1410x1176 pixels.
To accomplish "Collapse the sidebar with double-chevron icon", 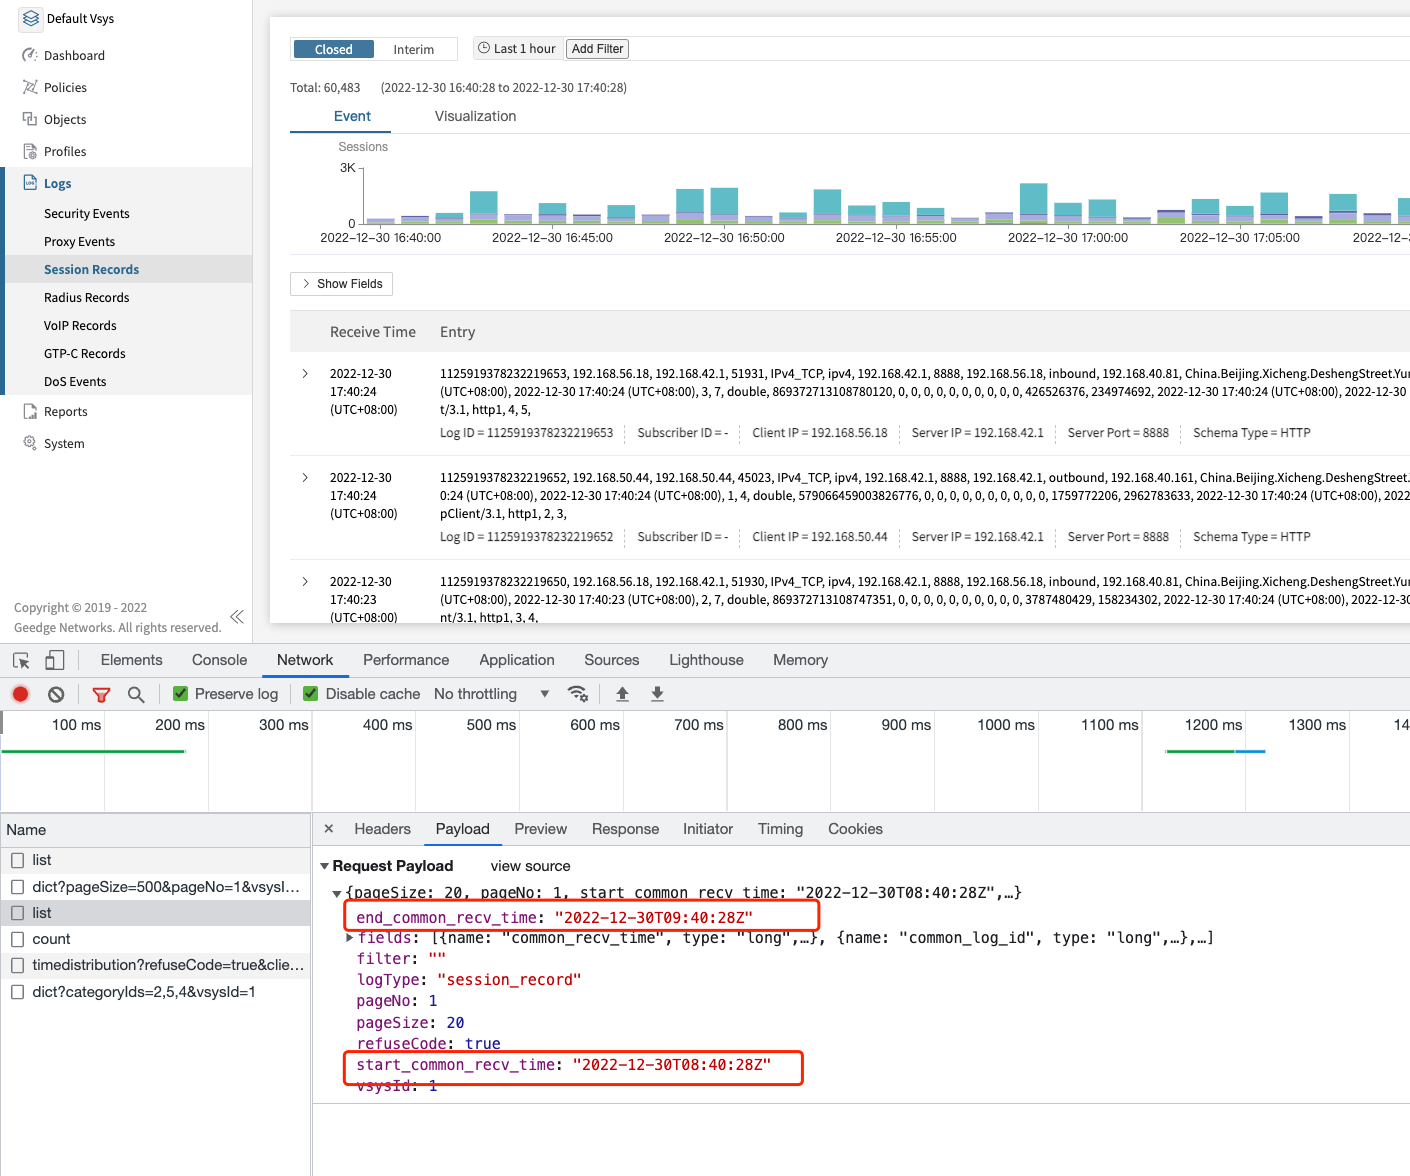I will [x=237, y=617].
